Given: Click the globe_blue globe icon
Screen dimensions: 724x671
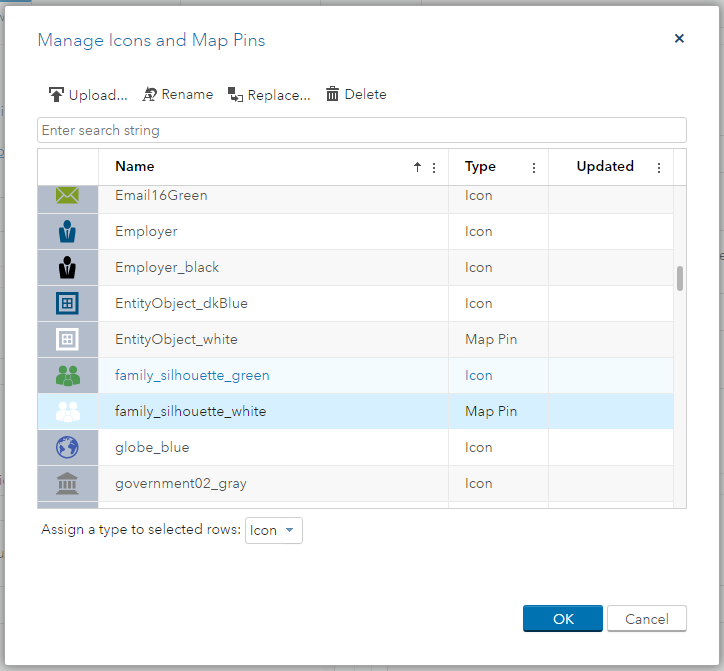Looking at the screenshot, I should click(68, 448).
